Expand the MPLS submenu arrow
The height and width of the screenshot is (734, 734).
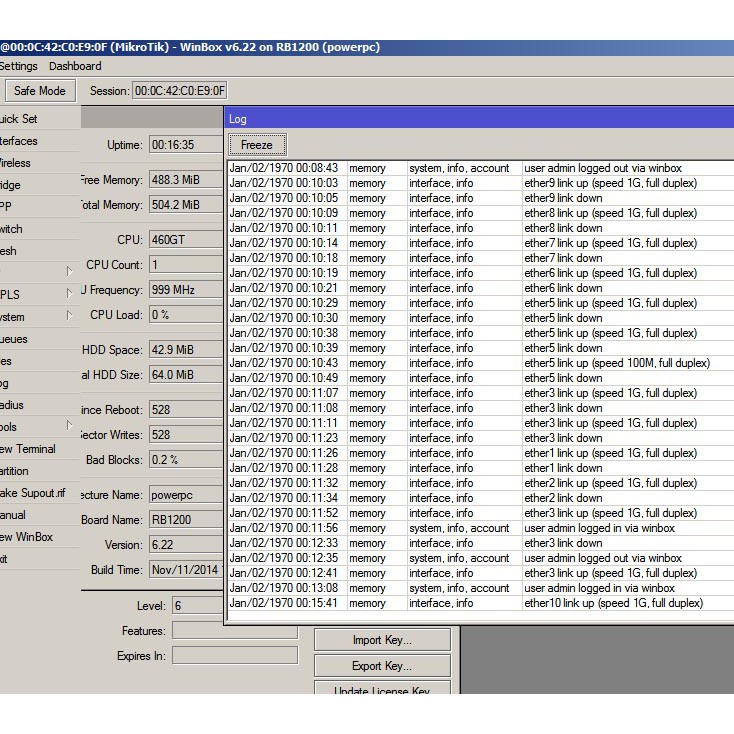pyautogui.click(x=69, y=294)
